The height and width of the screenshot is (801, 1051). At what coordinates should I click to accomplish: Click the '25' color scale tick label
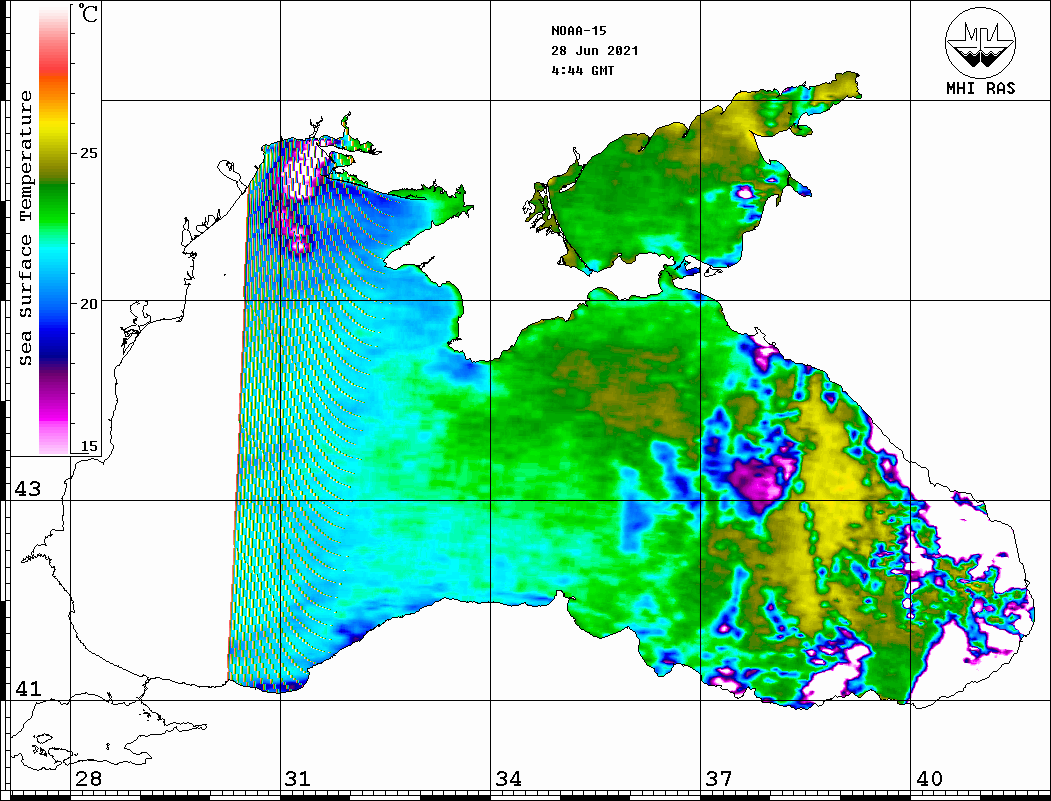click(x=88, y=153)
